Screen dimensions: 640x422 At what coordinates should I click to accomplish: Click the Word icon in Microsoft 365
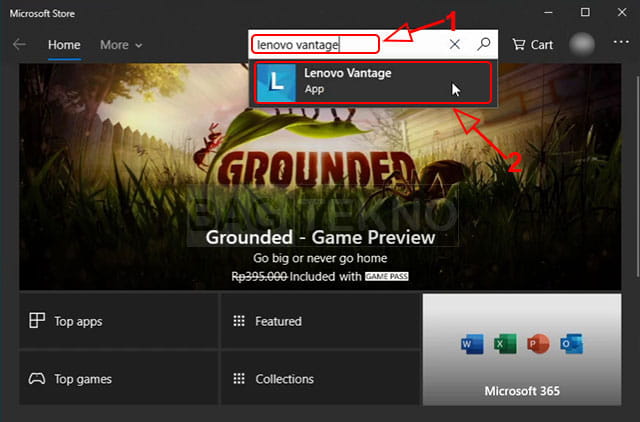(x=471, y=344)
